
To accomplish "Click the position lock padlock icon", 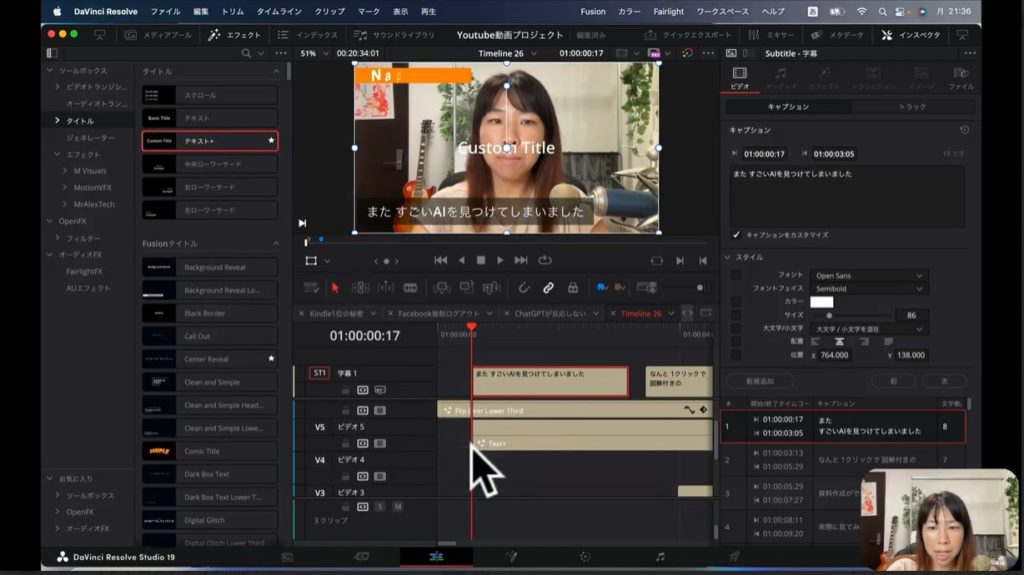I will click(x=572, y=288).
